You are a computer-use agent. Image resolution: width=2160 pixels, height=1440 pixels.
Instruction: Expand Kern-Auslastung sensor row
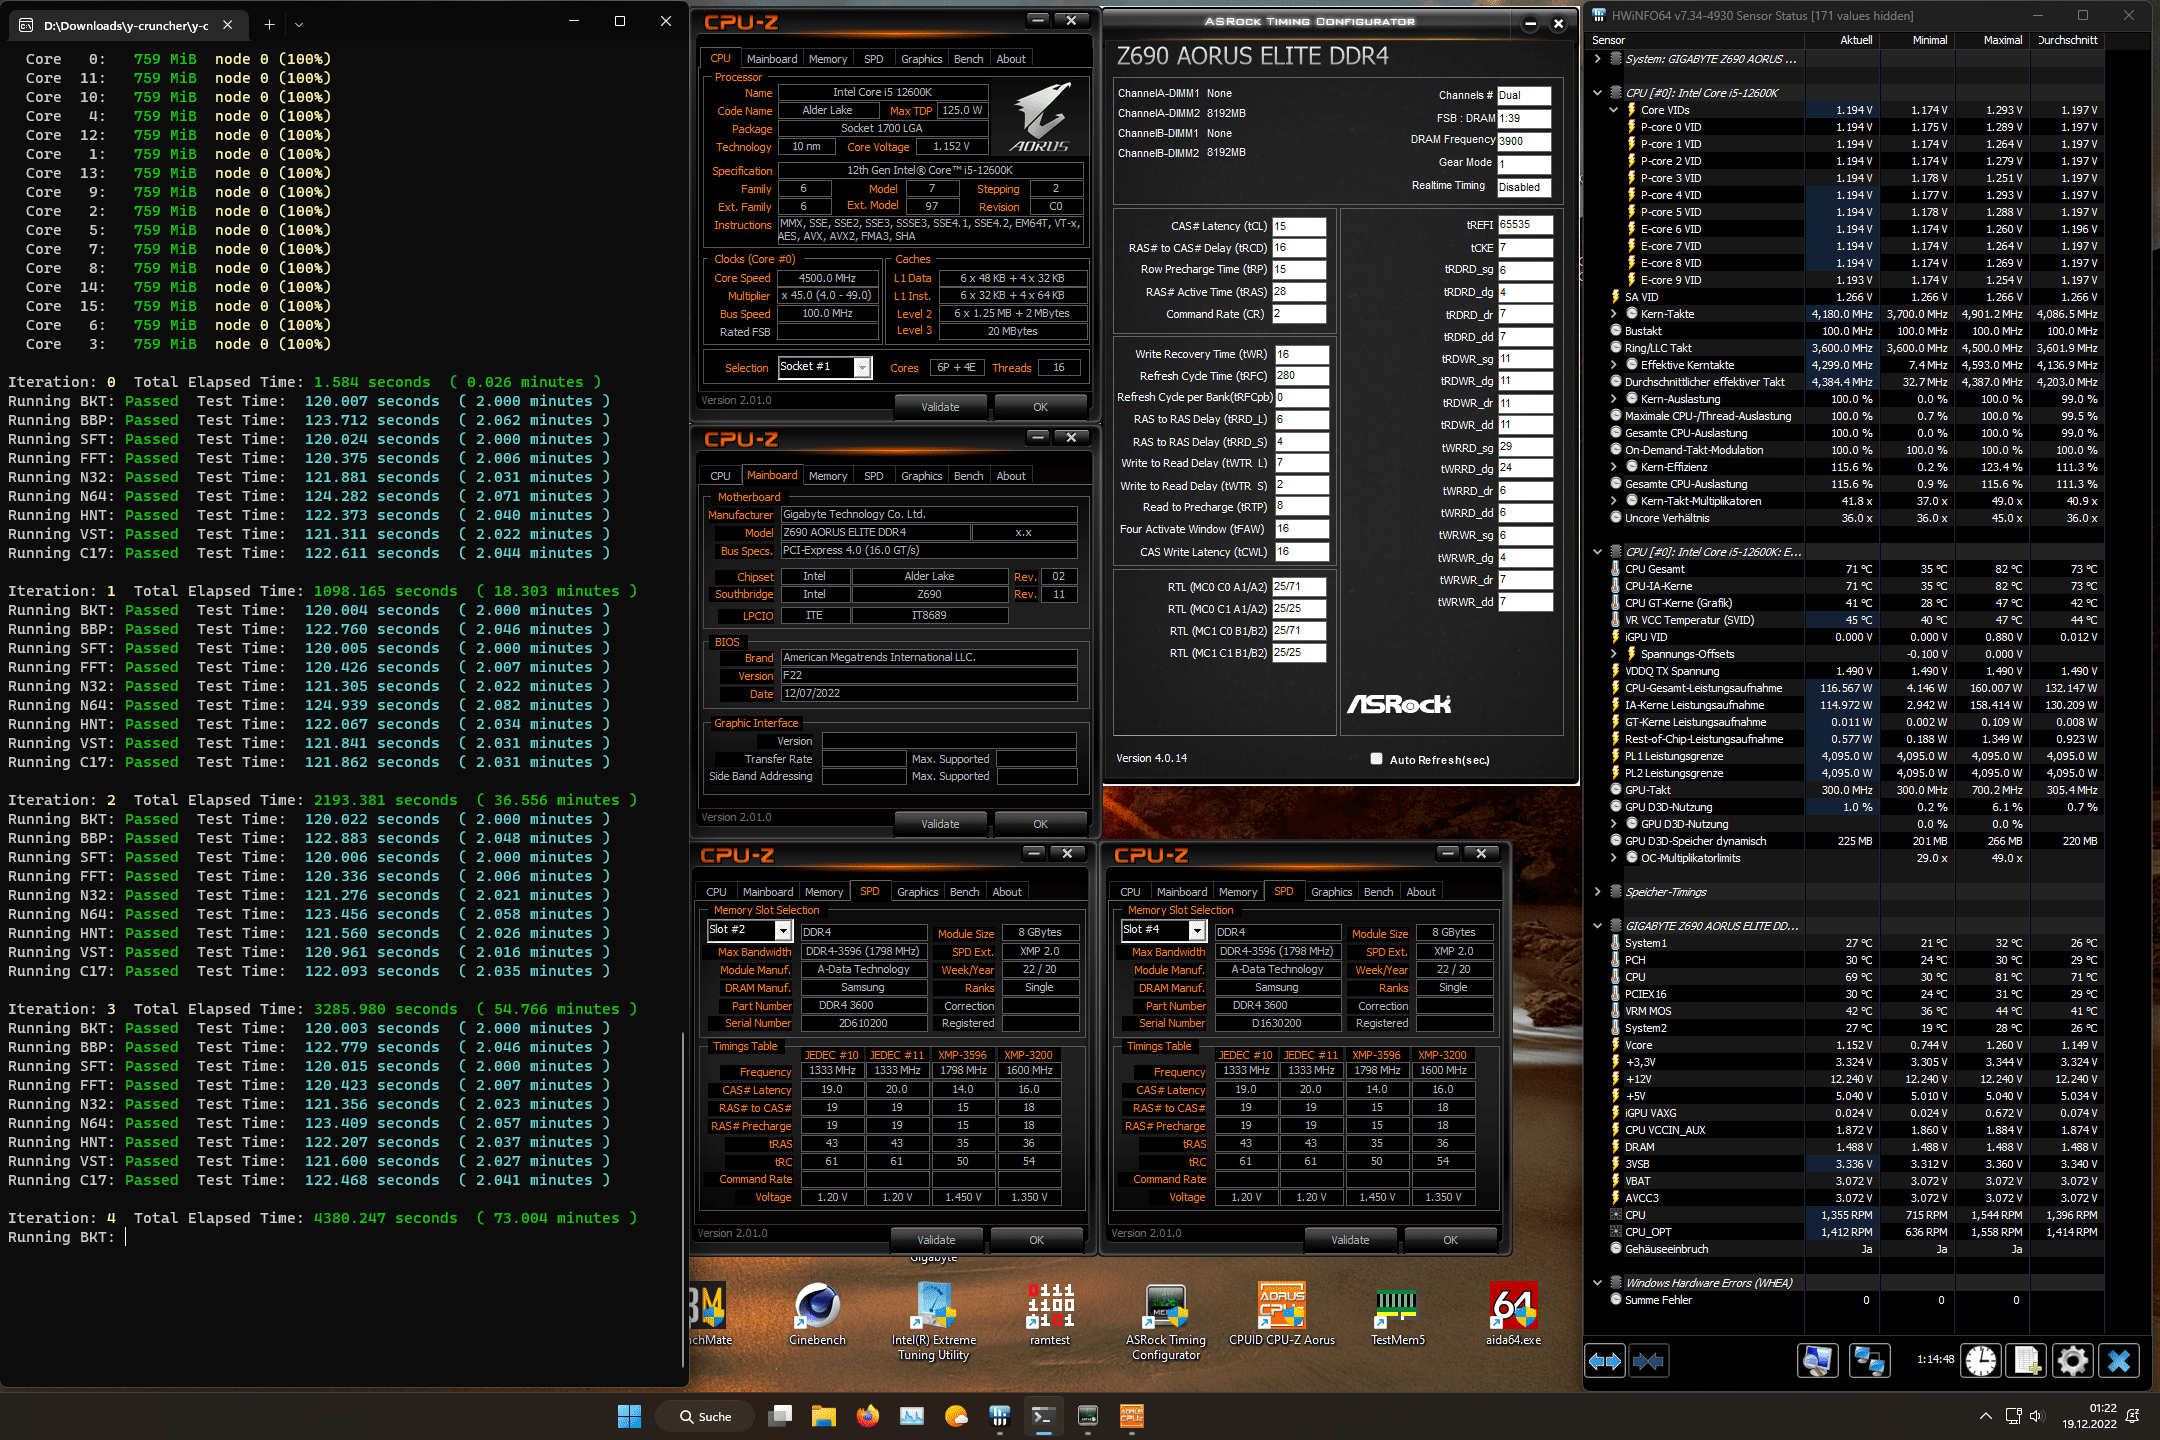(x=1613, y=399)
